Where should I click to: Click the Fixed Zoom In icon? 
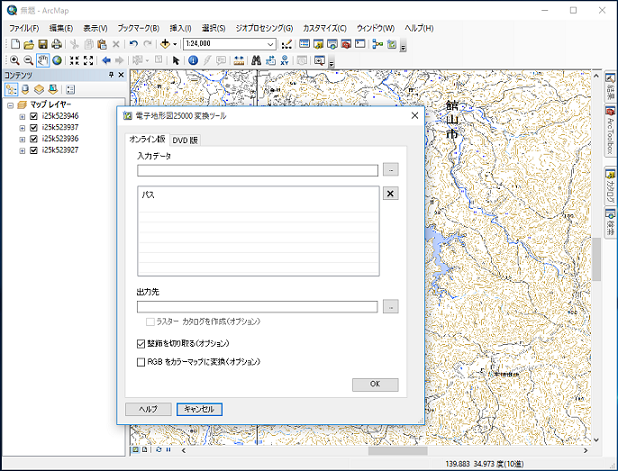(x=74, y=60)
